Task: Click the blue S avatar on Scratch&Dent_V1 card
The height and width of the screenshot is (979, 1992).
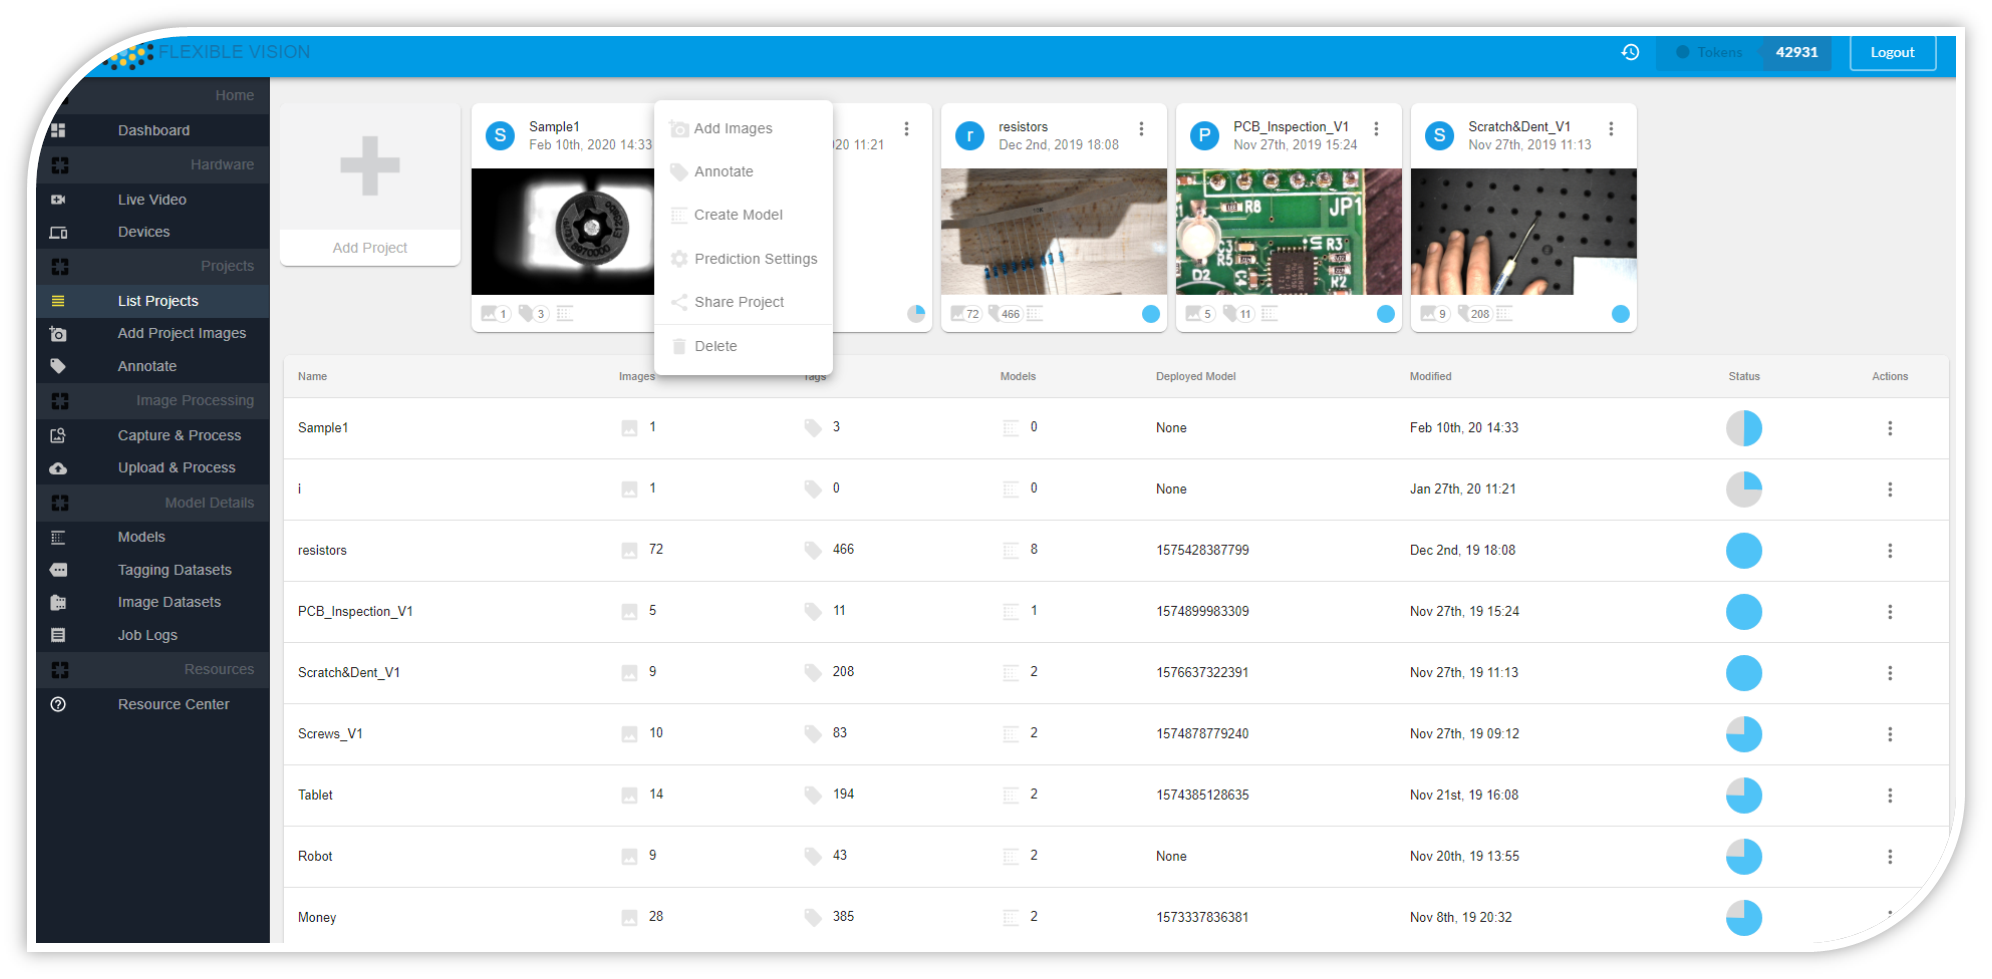Action: (x=1439, y=135)
